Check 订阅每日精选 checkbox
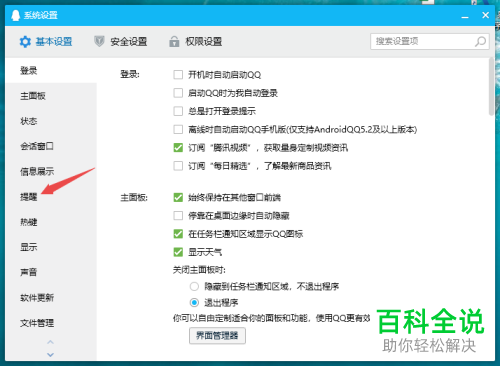The height and width of the screenshot is (366, 500). 178,166
